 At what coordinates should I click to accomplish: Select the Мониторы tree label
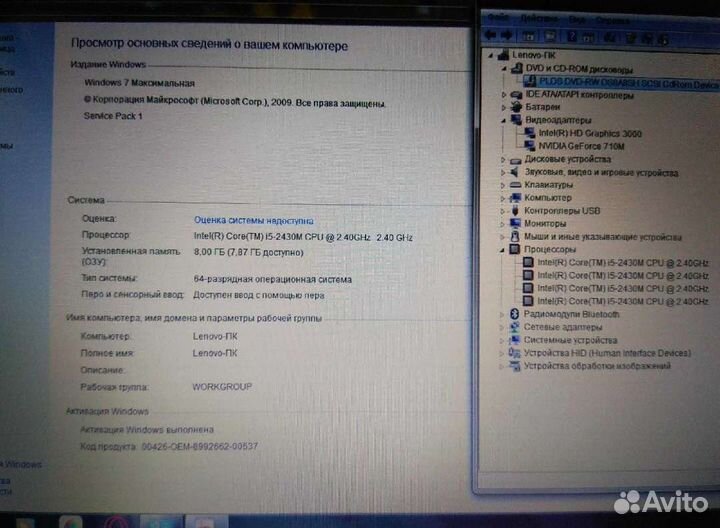[545, 224]
